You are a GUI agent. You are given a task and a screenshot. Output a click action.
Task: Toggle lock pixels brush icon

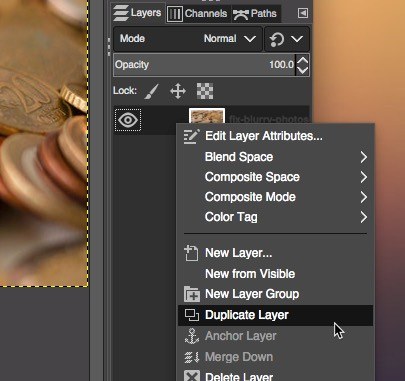(152, 91)
